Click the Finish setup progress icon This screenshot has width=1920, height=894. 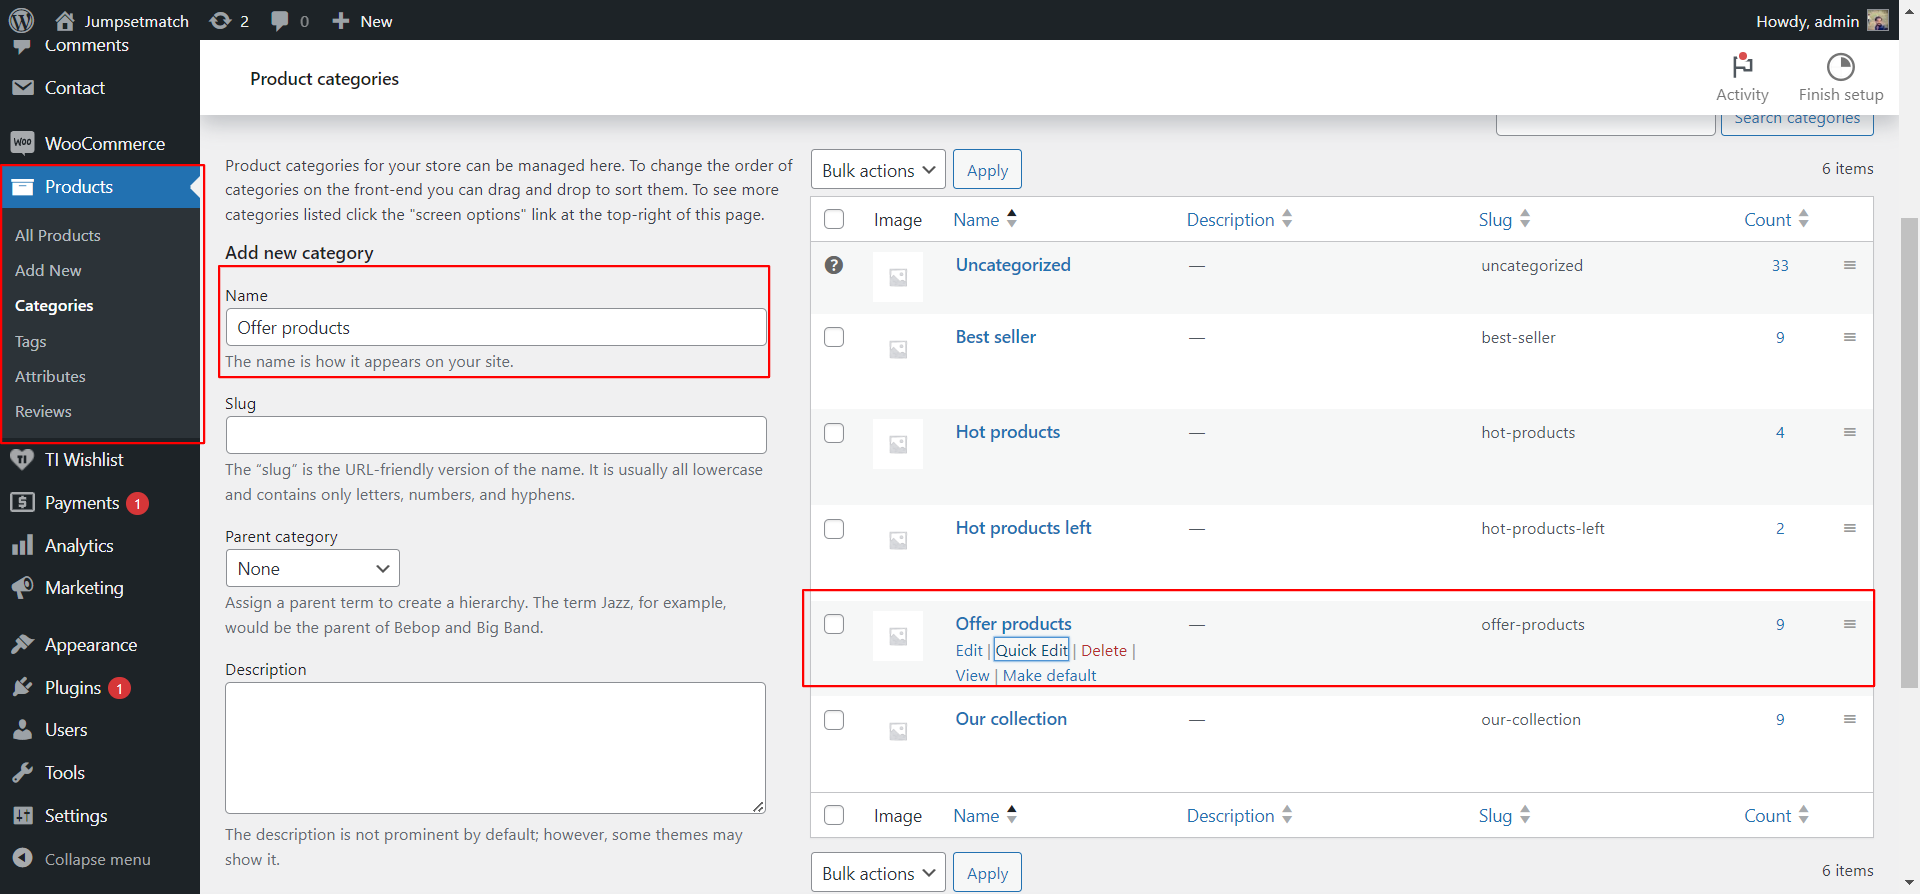coord(1840,67)
